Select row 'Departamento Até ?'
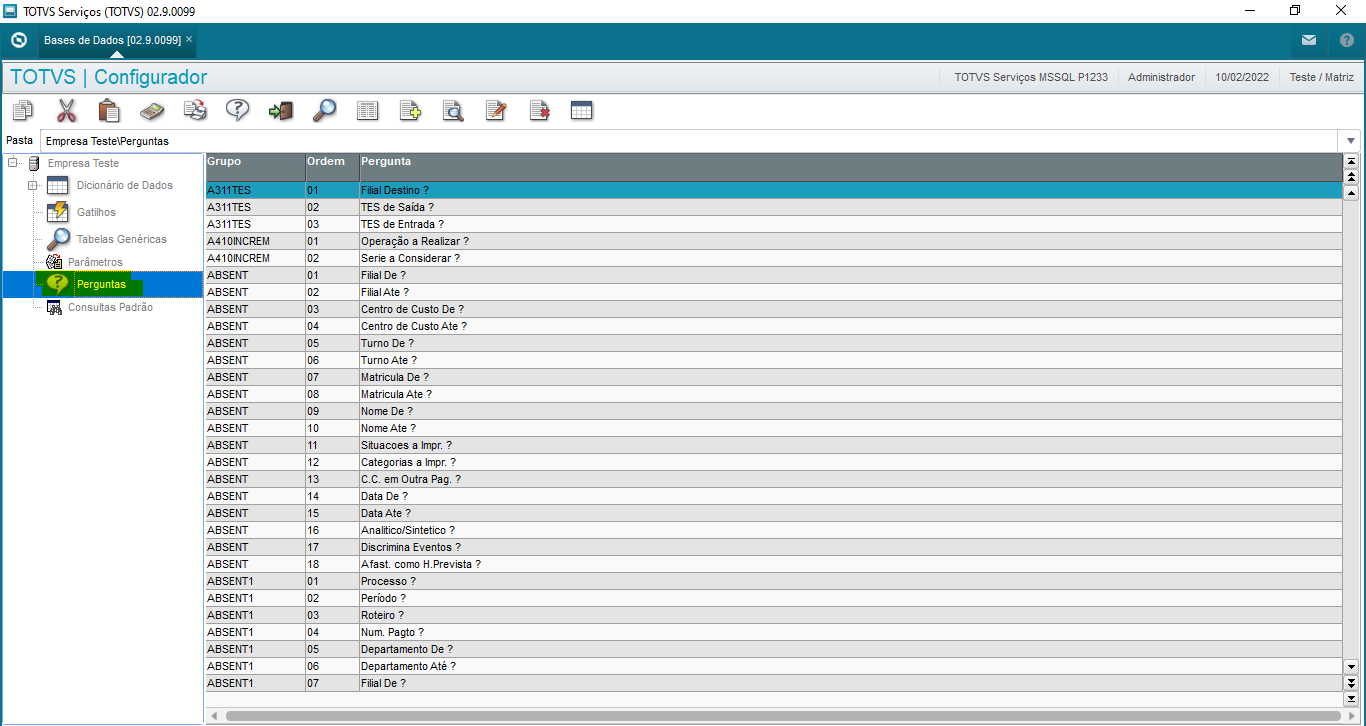1366x726 pixels. coord(773,666)
